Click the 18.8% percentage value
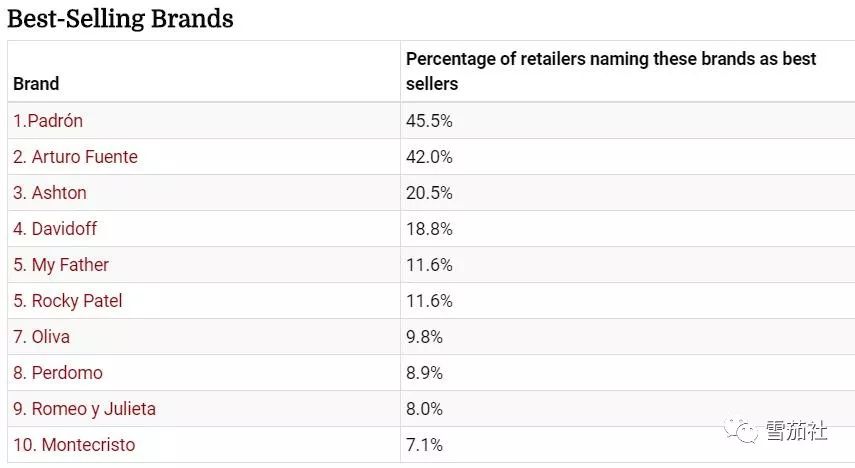Viewport: 855px width, 468px height. (x=429, y=229)
